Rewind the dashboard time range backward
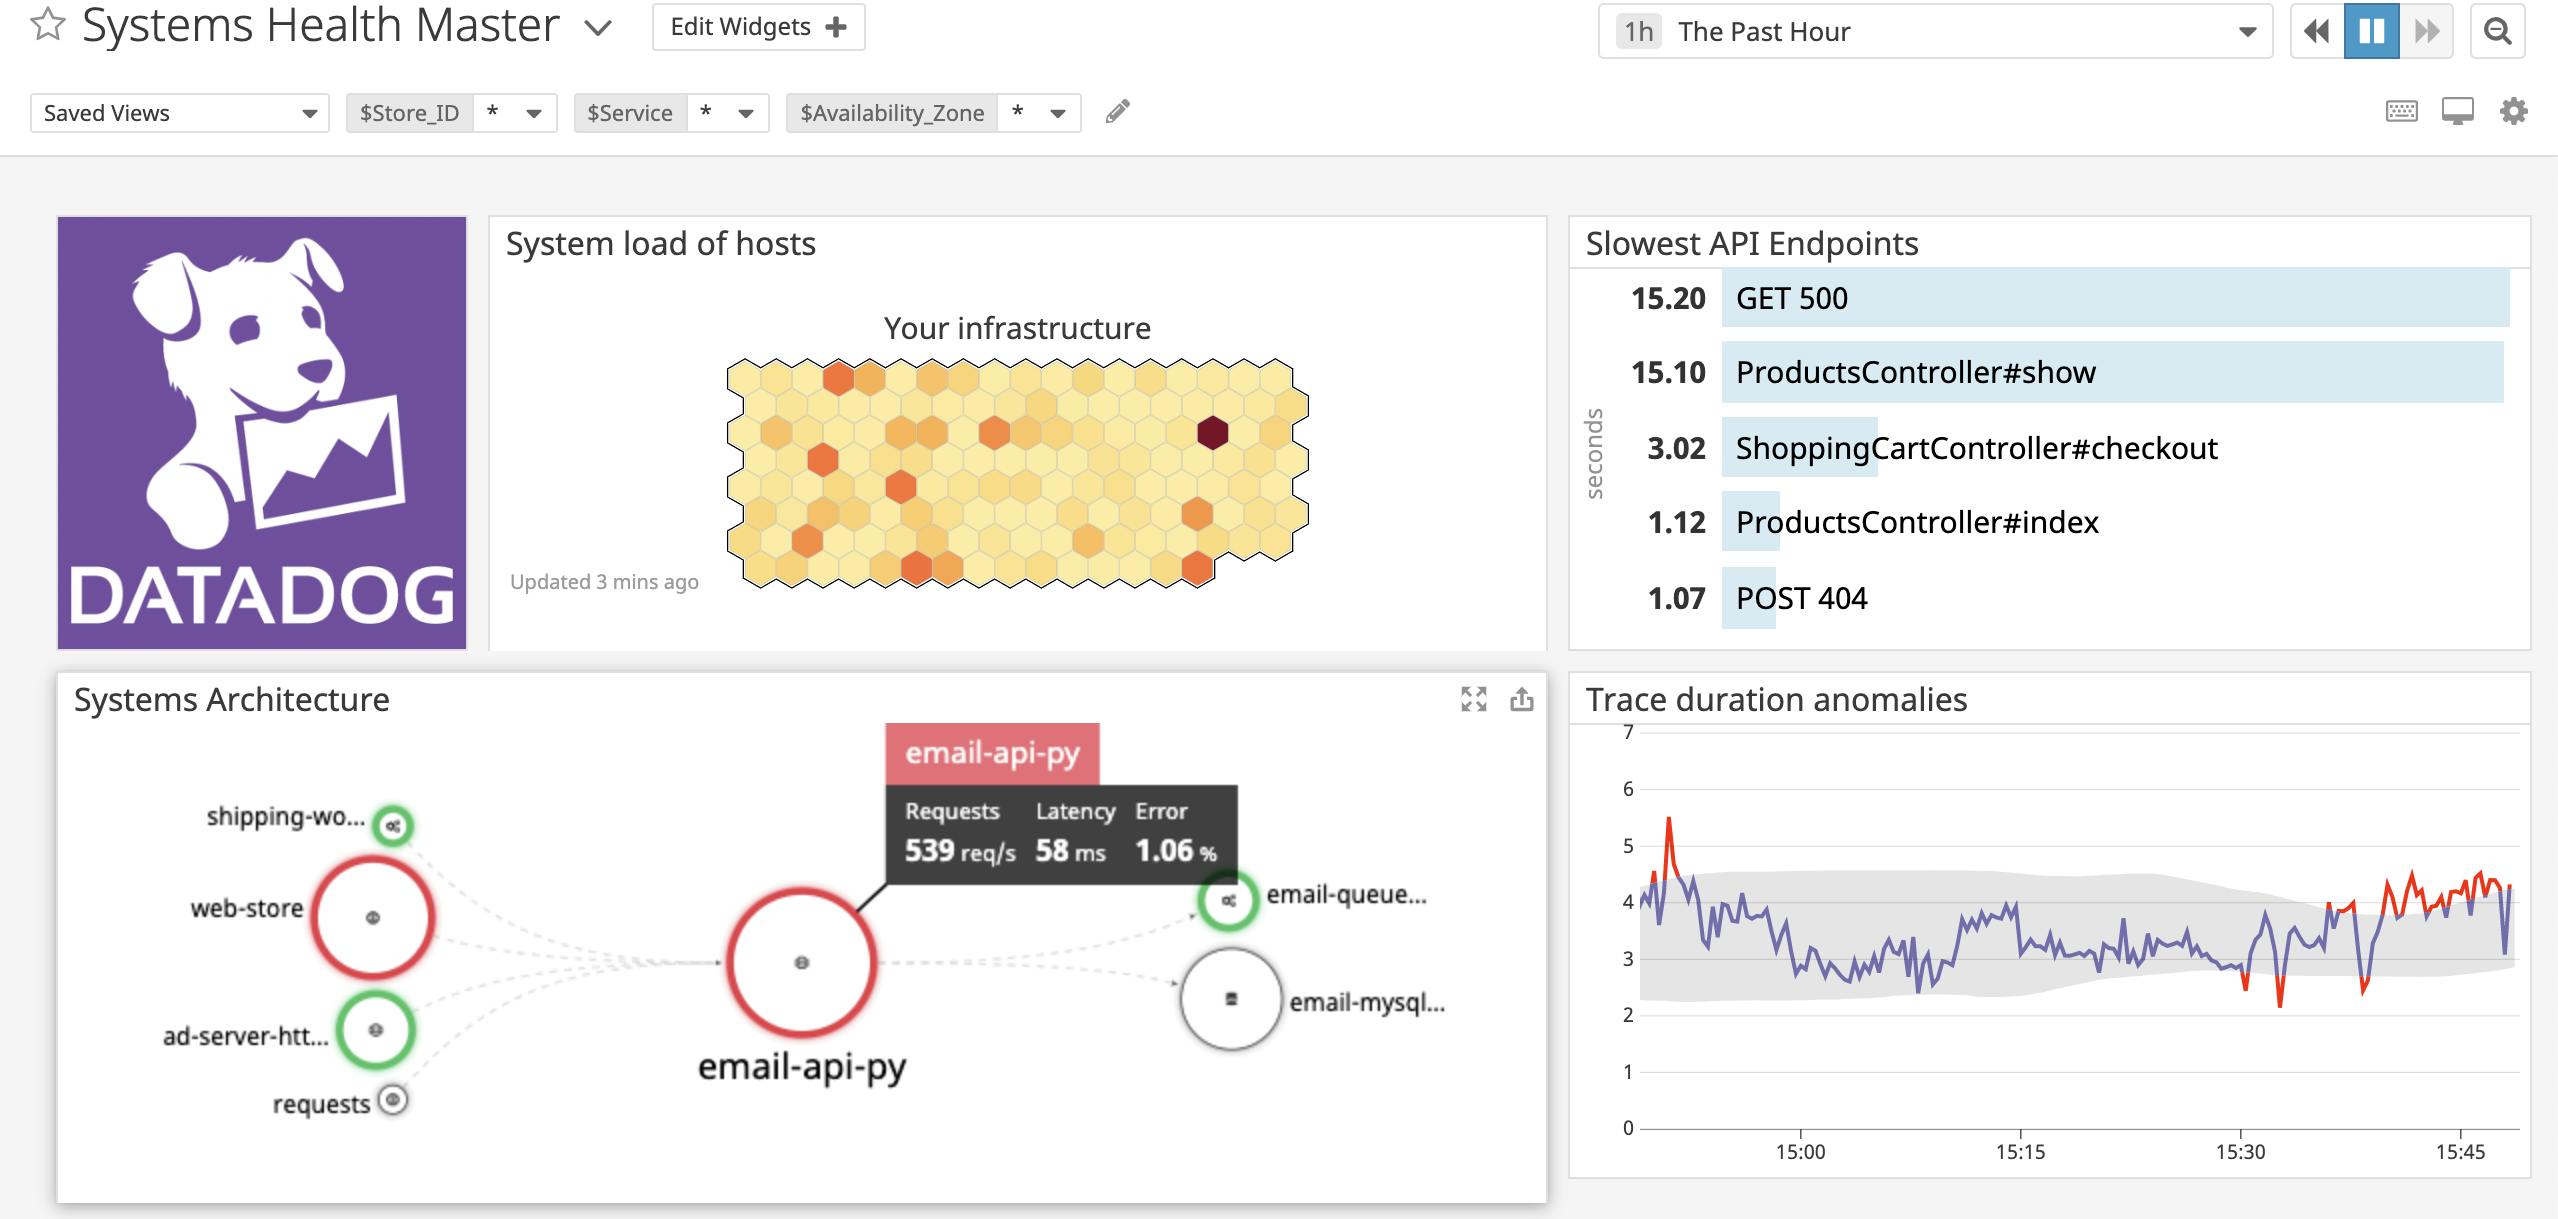 (2315, 31)
